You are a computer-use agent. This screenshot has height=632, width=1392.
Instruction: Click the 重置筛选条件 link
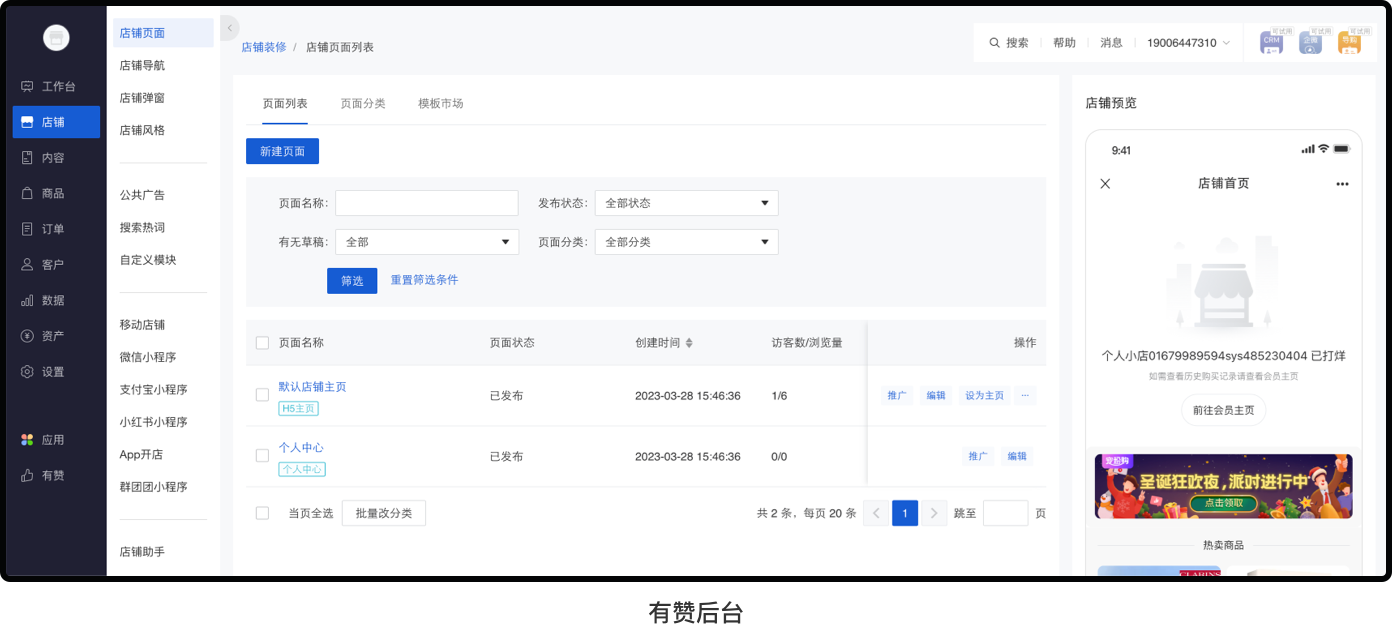[424, 280]
